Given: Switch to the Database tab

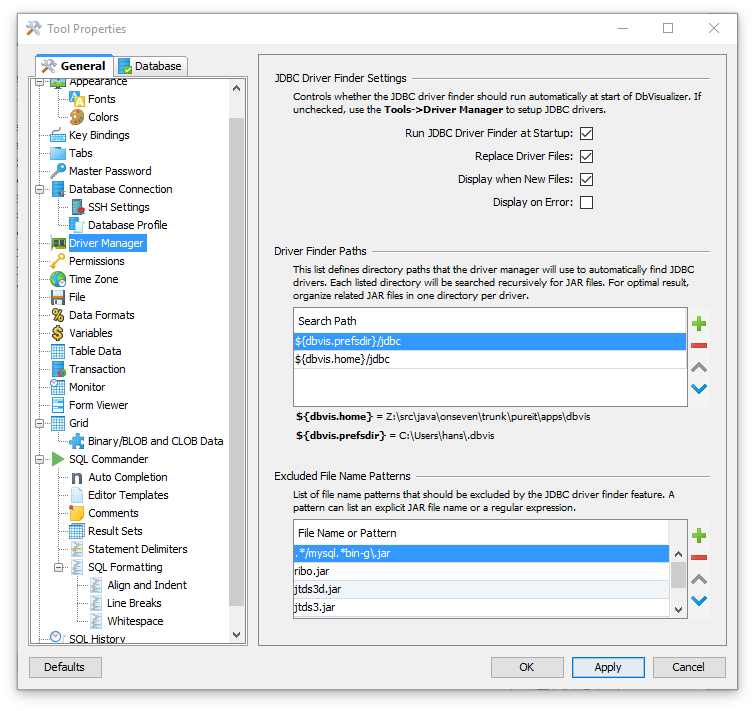Looking at the screenshot, I should click(x=150, y=66).
